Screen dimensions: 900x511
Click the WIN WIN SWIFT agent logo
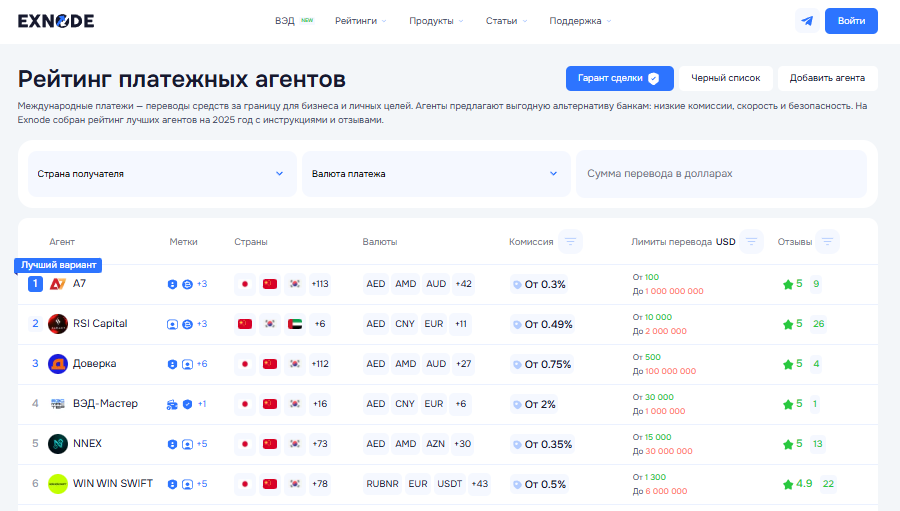(x=57, y=484)
